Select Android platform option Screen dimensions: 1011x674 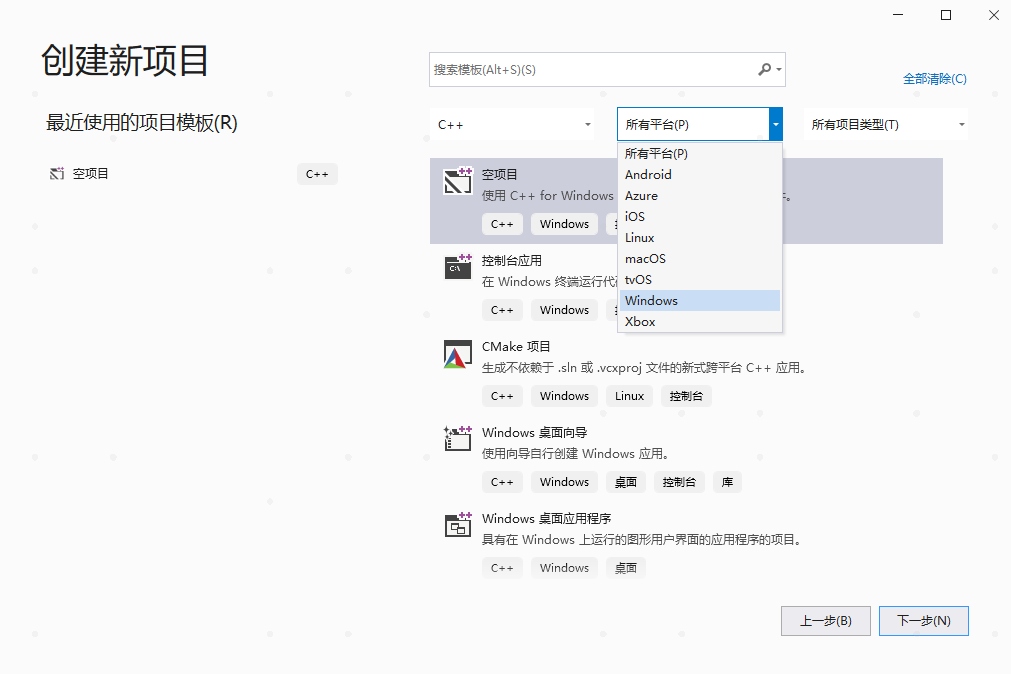click(700, 175)
